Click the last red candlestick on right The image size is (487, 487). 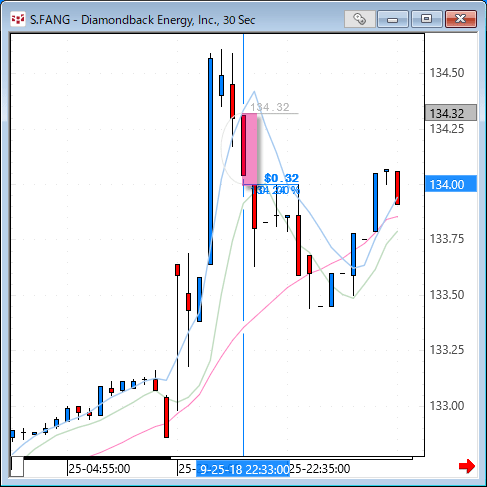tap(398, 188)
